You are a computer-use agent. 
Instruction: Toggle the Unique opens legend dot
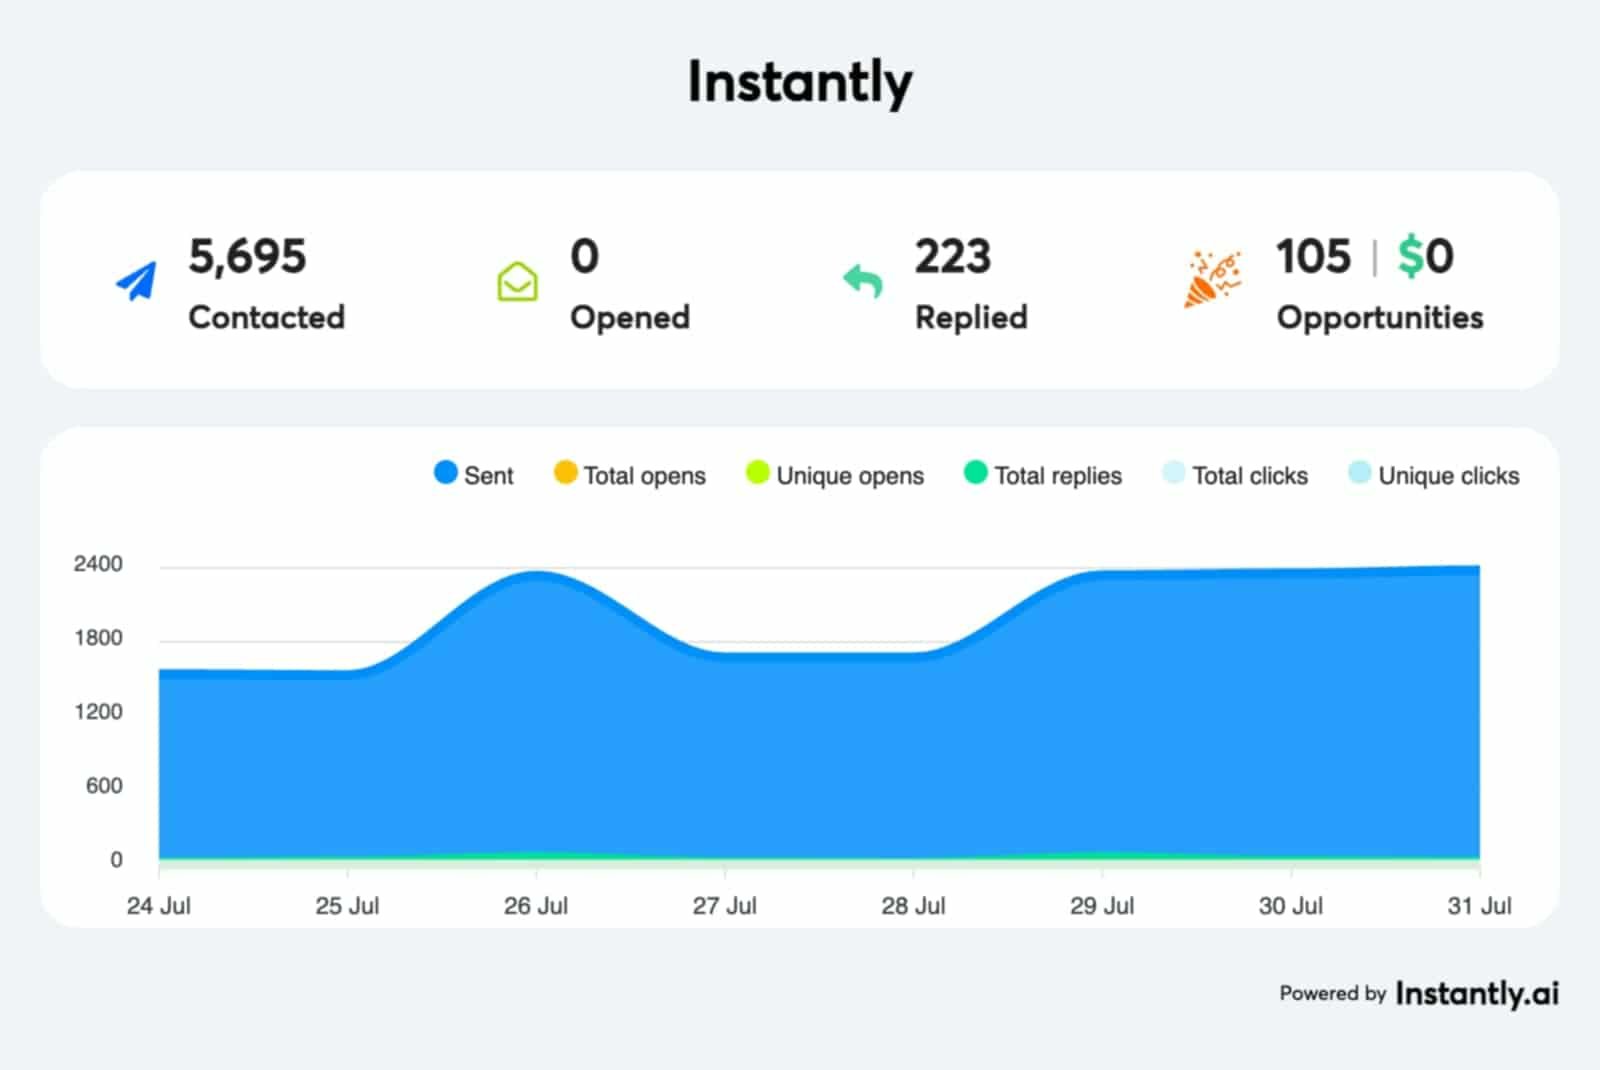click(x=757, y=473)
